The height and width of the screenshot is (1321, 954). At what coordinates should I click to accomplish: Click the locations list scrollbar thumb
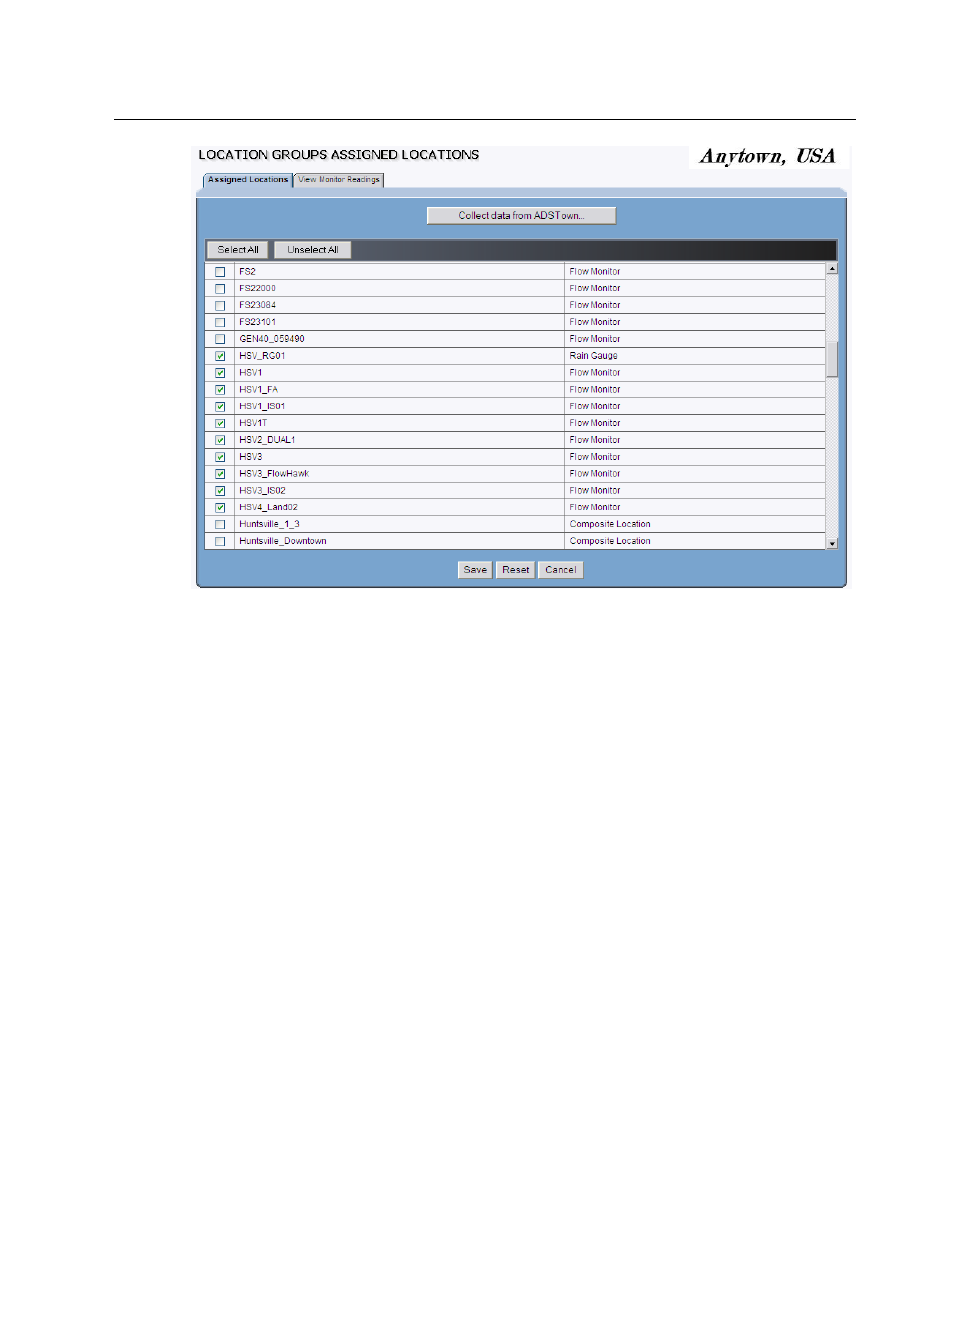point(832,360)
